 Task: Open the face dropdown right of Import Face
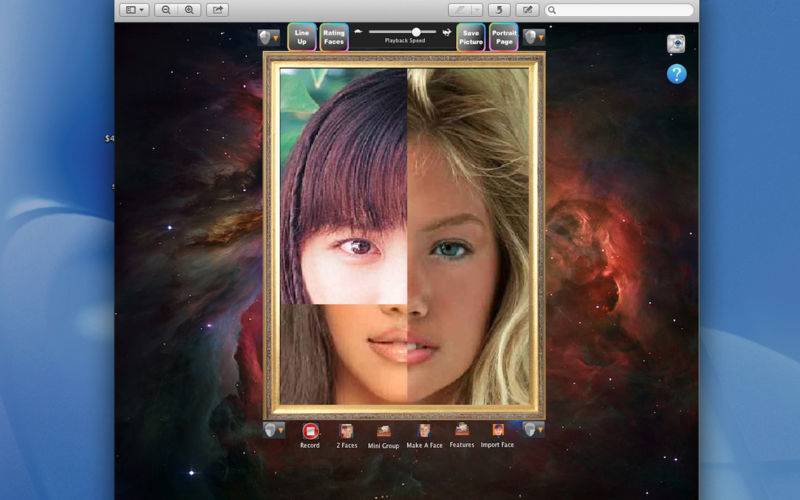point(533,429)
